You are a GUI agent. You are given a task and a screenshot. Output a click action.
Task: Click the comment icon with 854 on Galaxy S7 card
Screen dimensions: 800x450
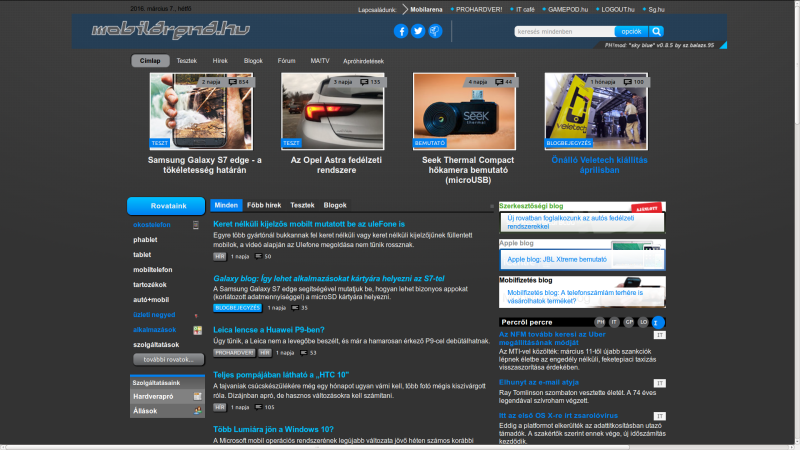pyautogui.click(x=233, y=82)
